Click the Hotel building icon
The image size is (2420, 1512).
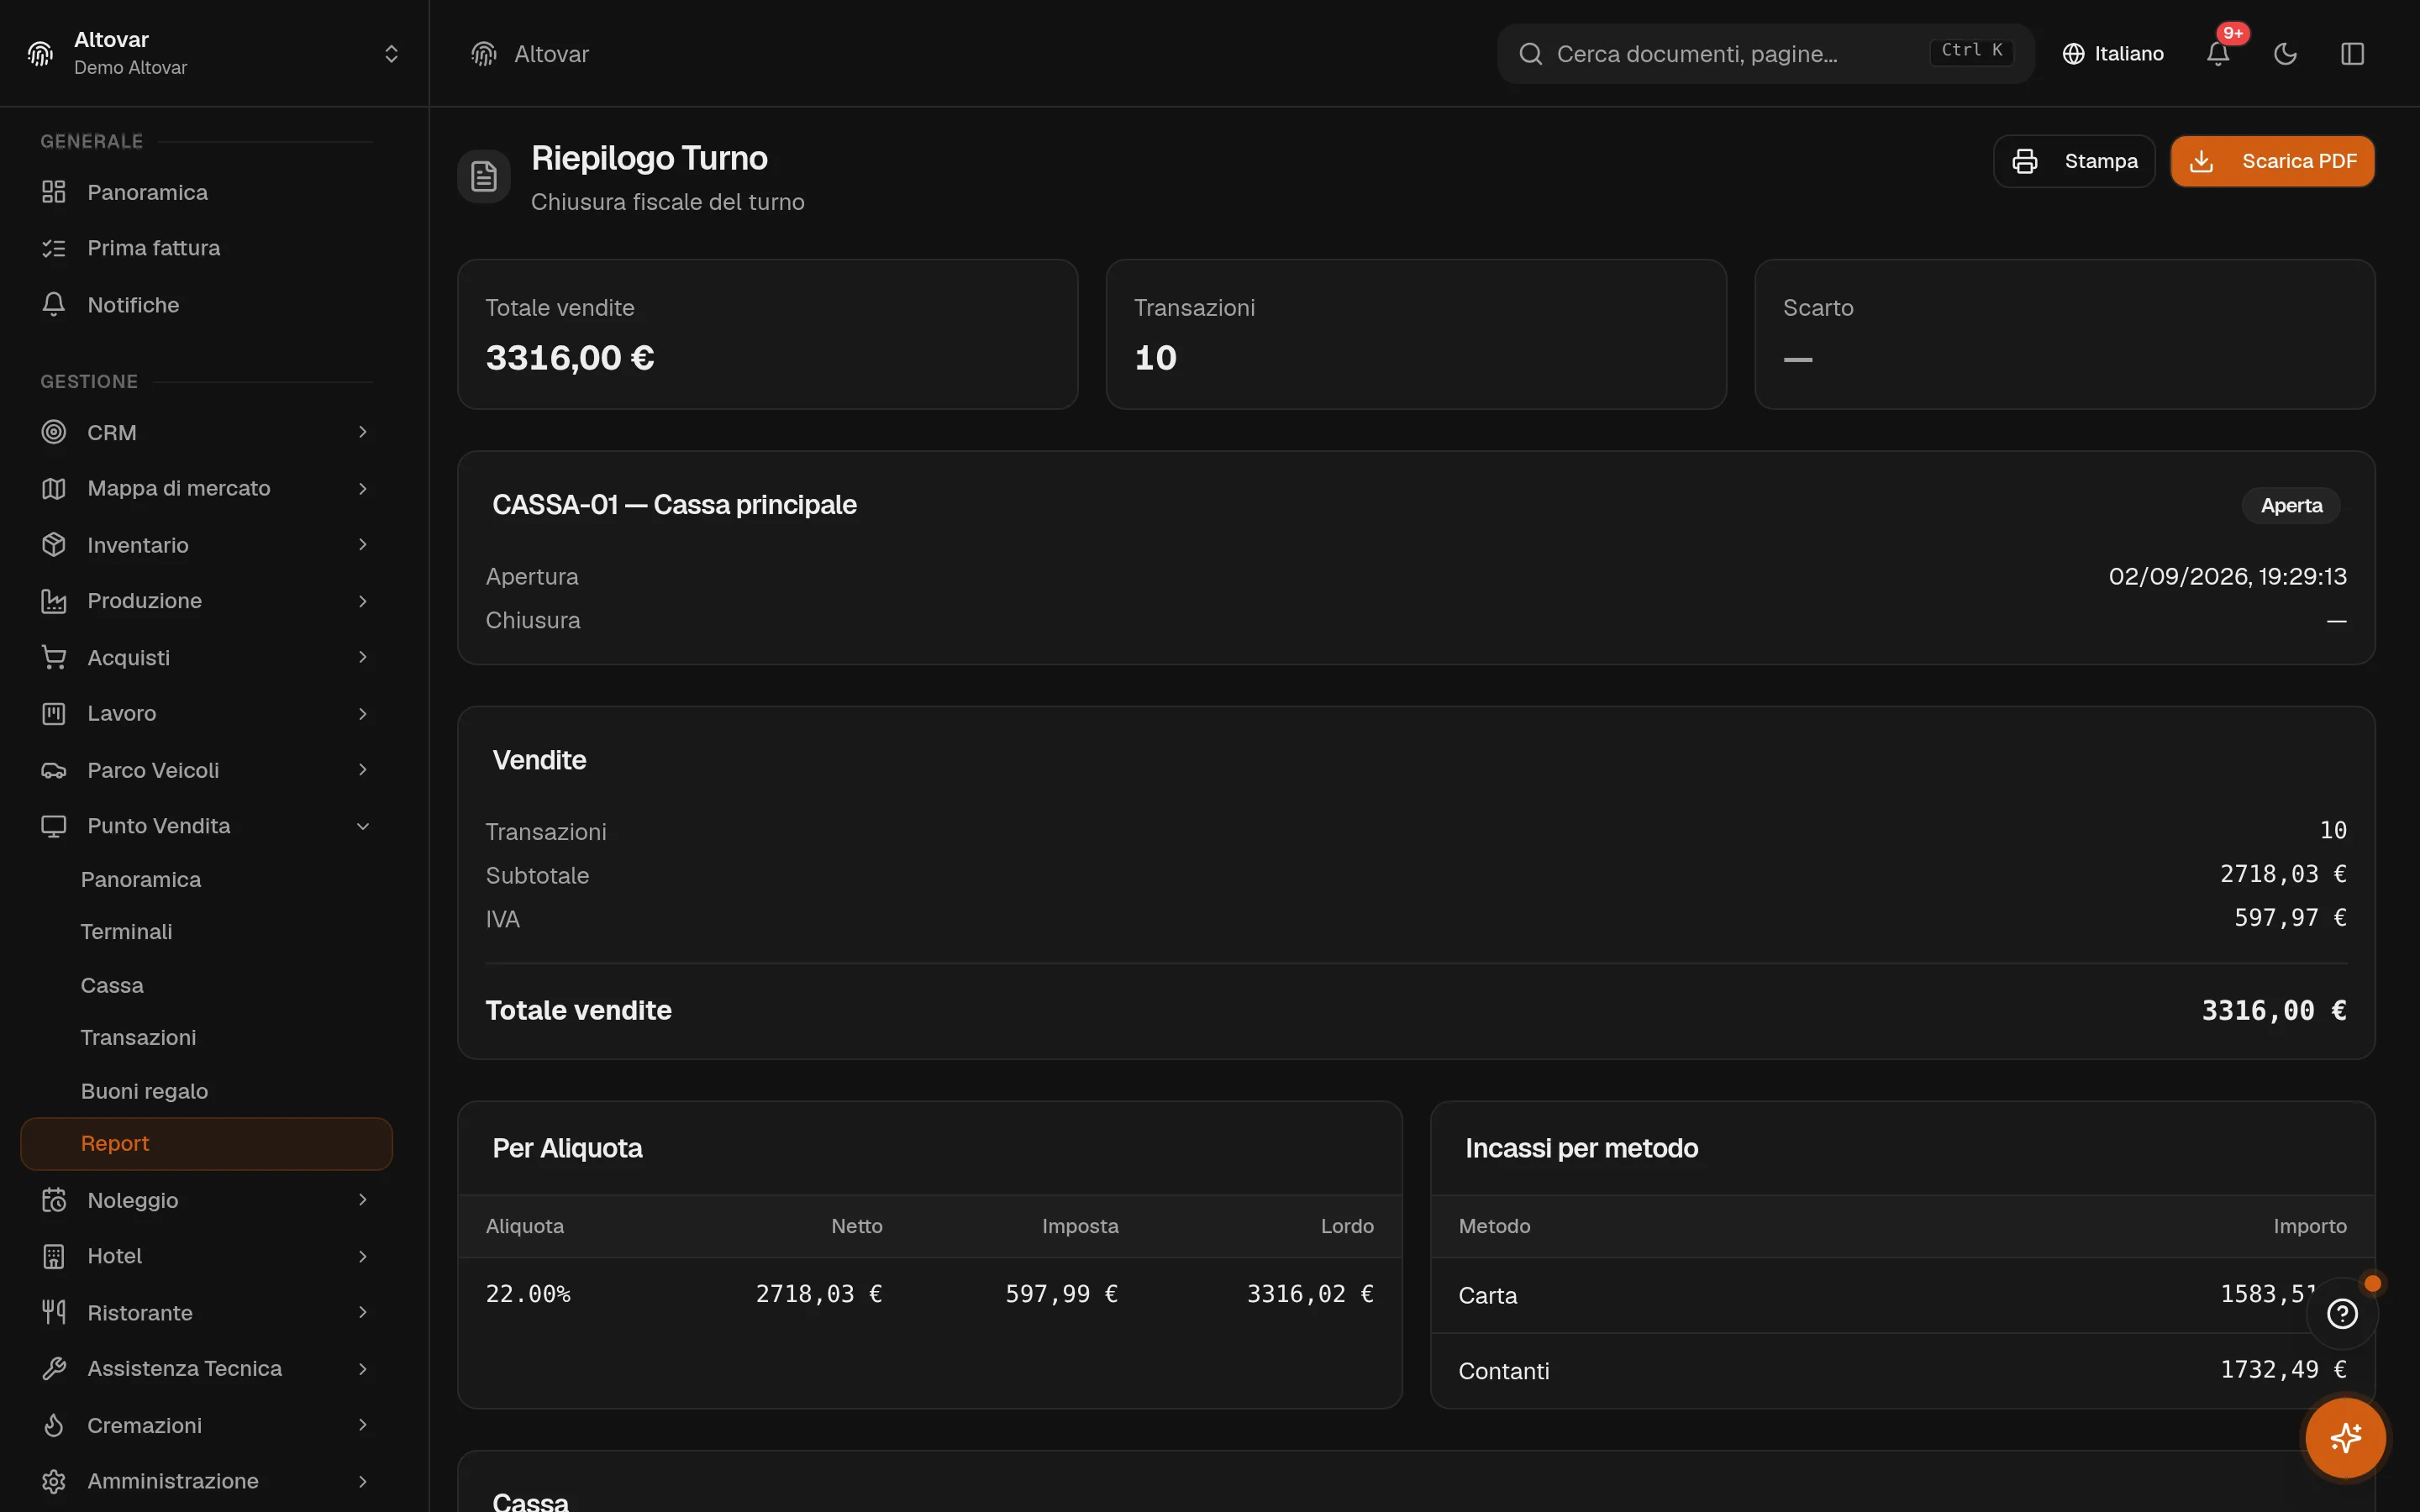(54, 1256)
